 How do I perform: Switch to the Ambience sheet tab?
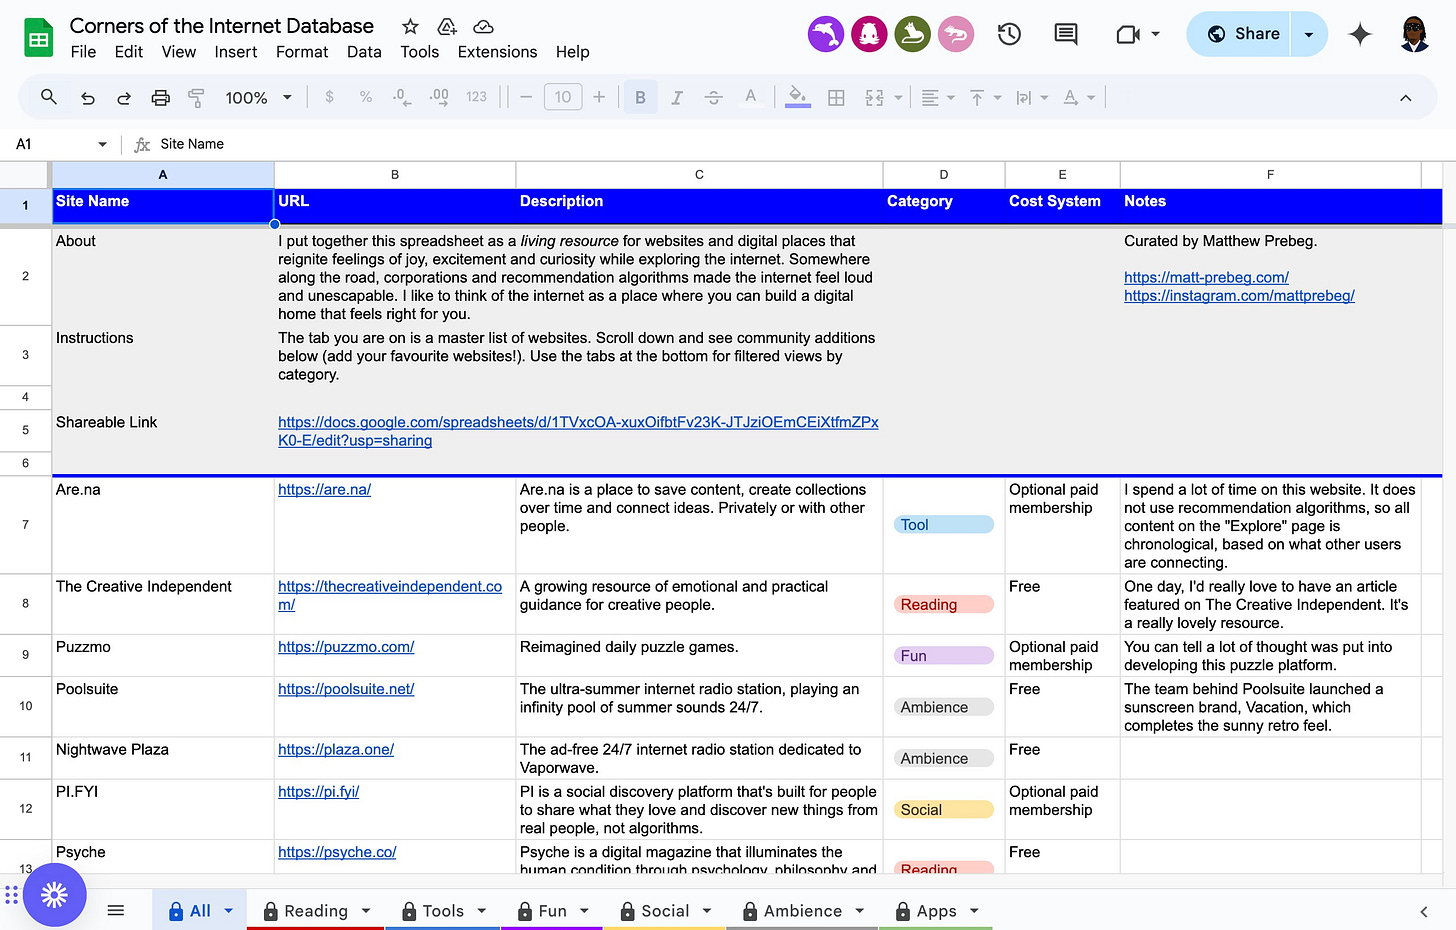[802, 911]
